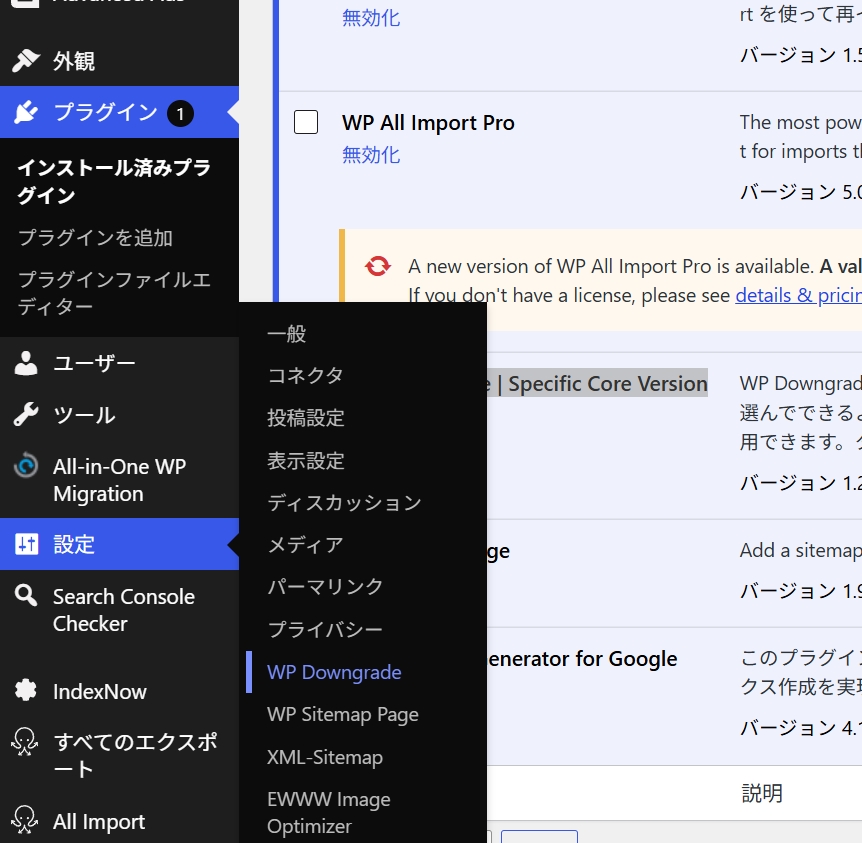The image size is (862, 843).
Task: Click the Appearance (外観) brush icon
Action: (x=25, y=60)
